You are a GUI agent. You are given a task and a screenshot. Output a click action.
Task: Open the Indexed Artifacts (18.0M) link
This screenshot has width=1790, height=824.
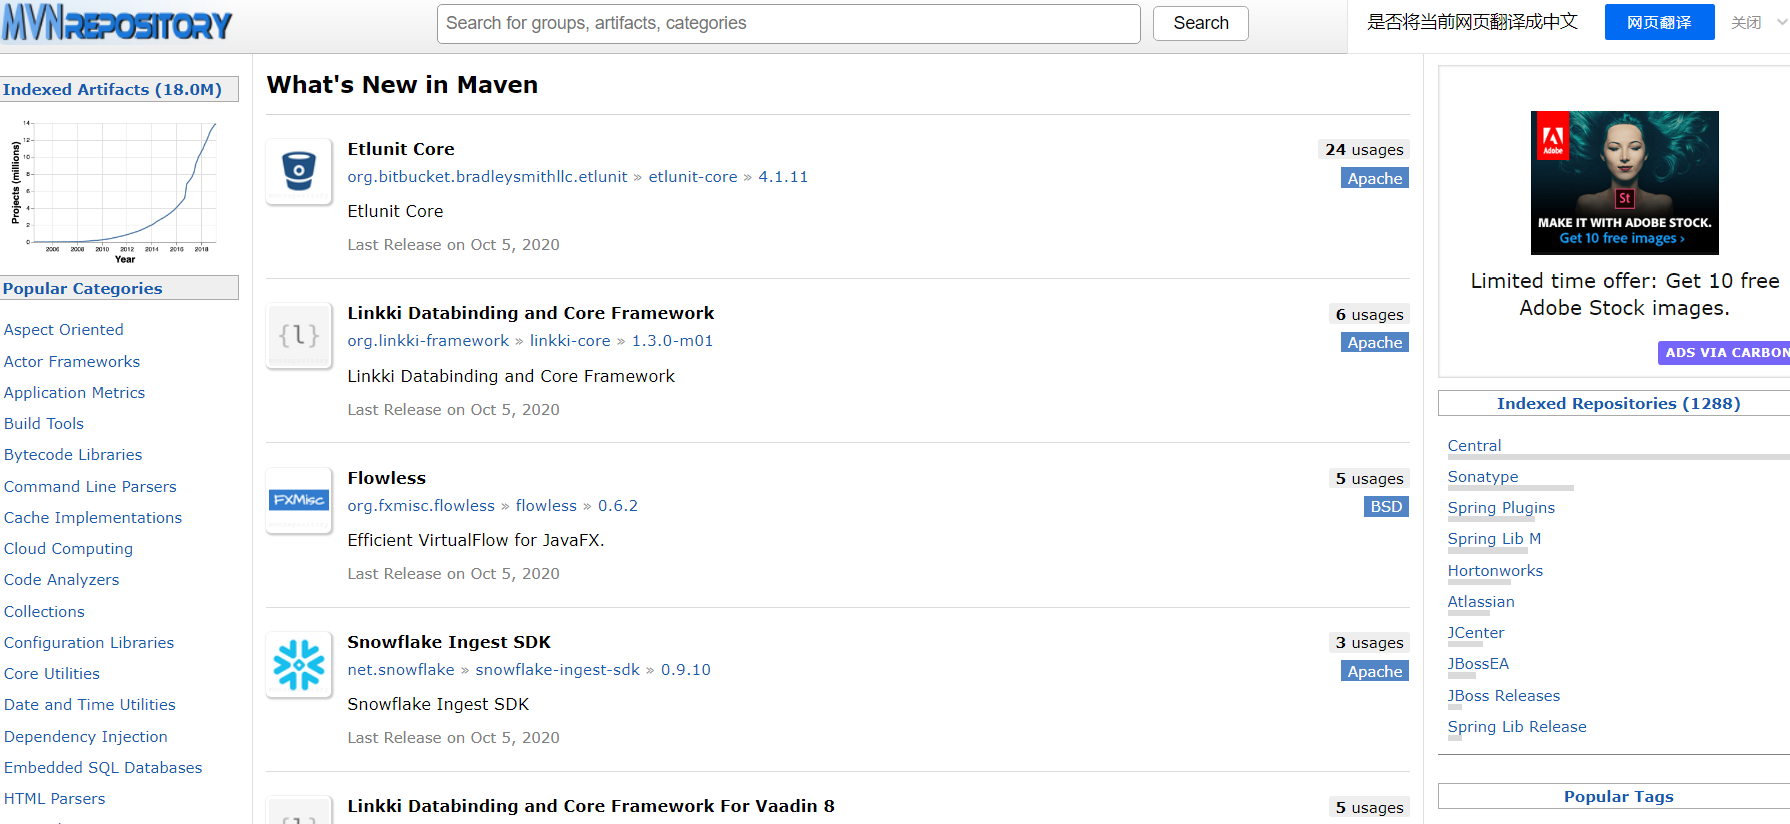[x=112, y=89]
